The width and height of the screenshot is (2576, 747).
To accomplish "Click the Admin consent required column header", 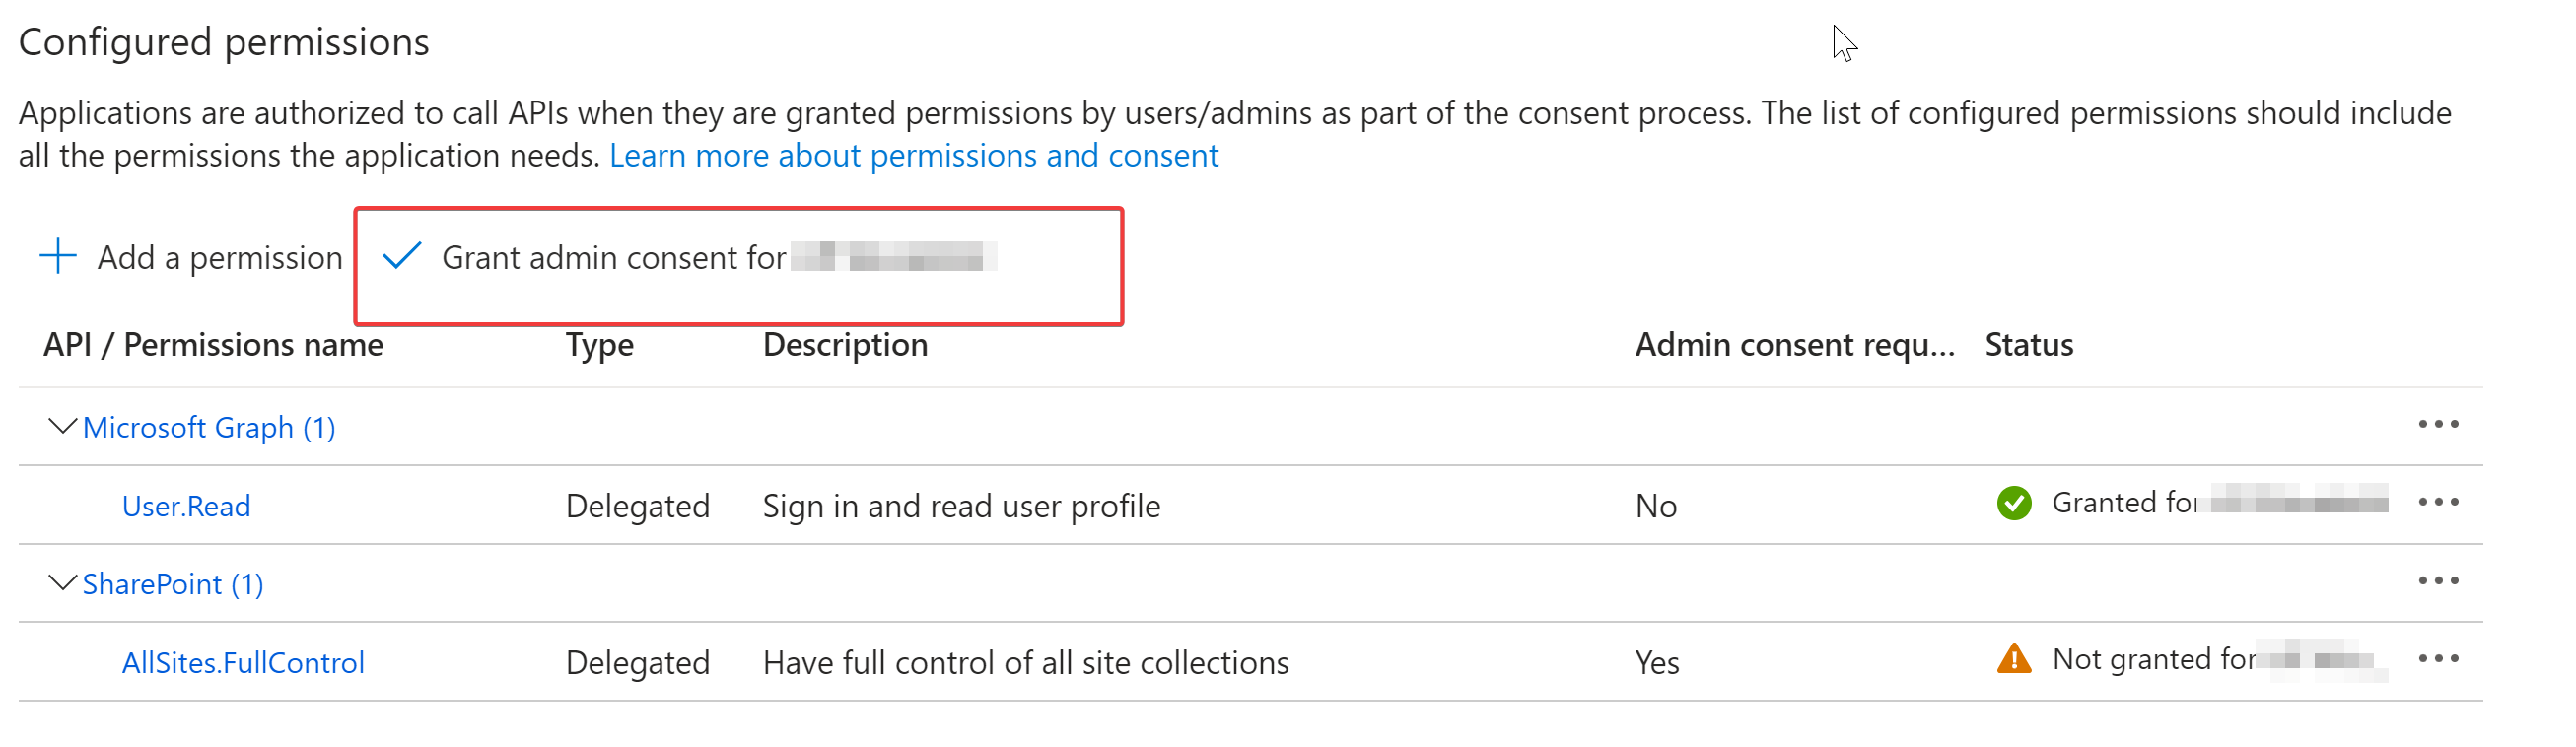I will (1794, 345).
